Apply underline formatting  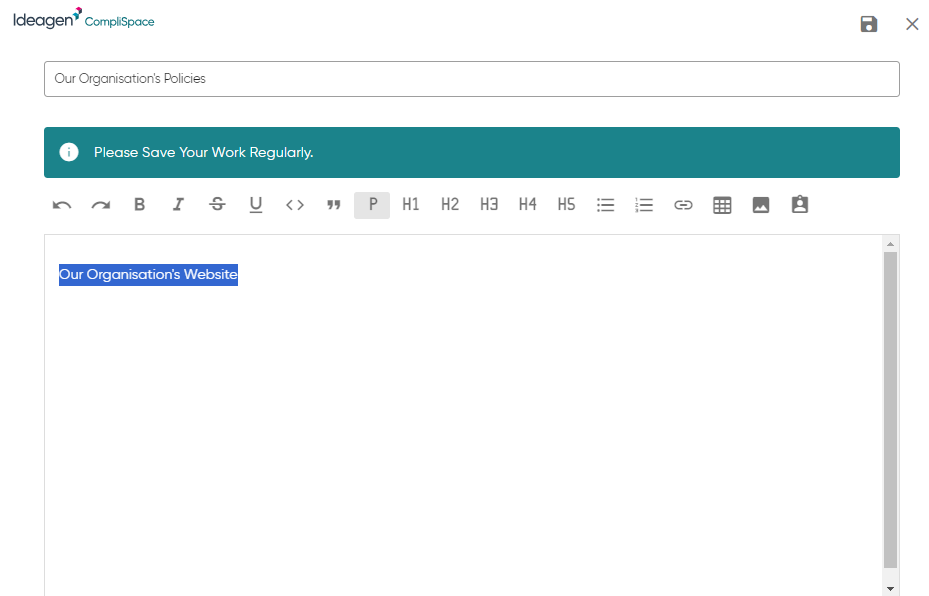pyautogui.click(x=256, y=205)
